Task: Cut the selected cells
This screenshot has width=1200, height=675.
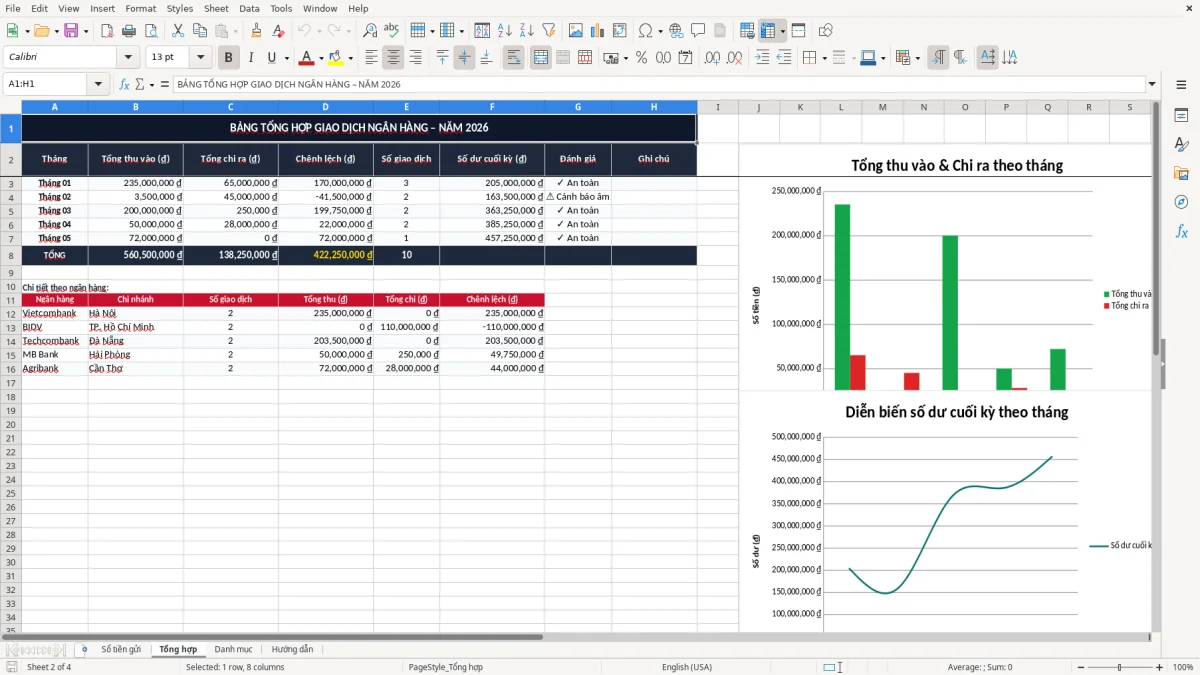Action: pos(177,31)
